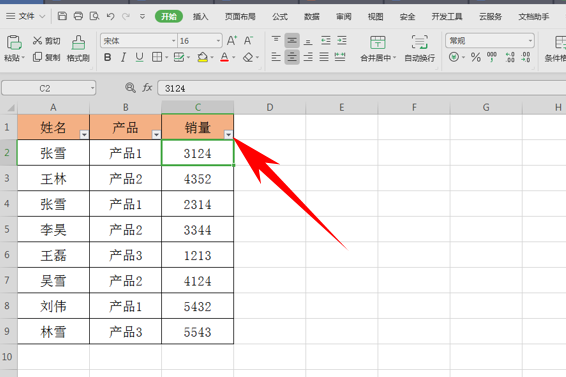Click the table style icon

pos(179,57)
